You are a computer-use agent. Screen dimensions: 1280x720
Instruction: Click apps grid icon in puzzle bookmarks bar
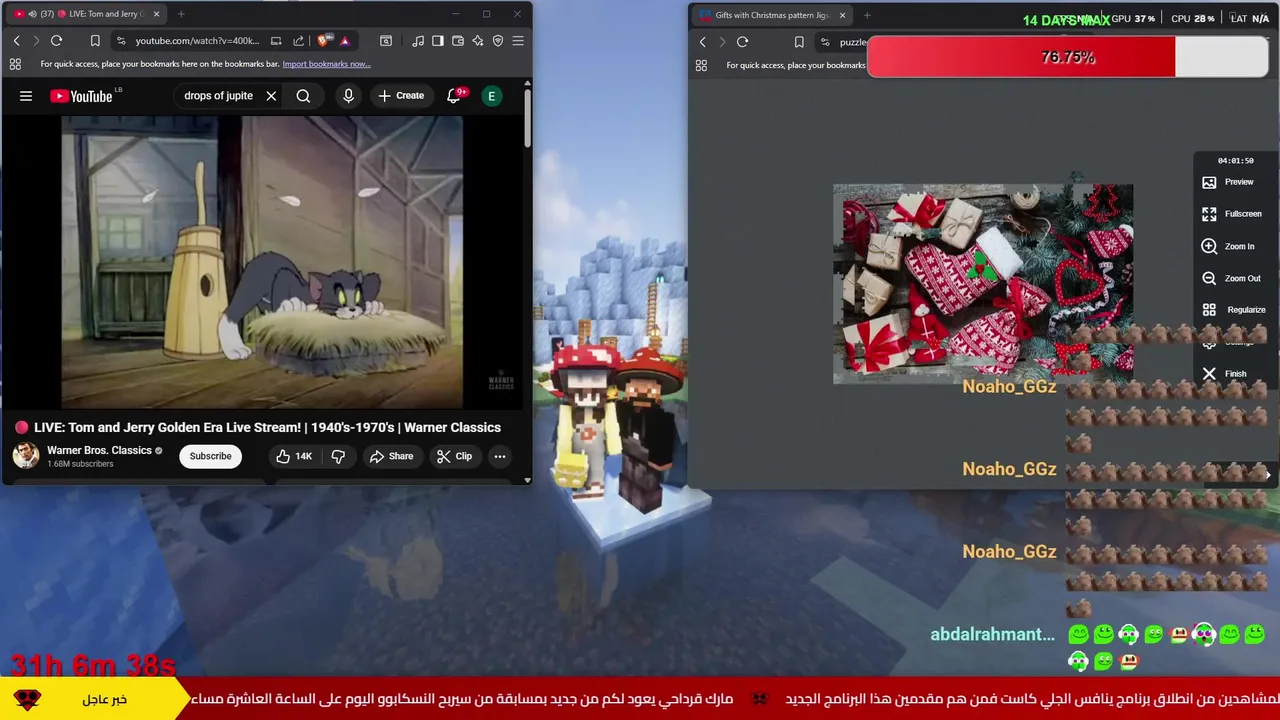click(701, 65)
